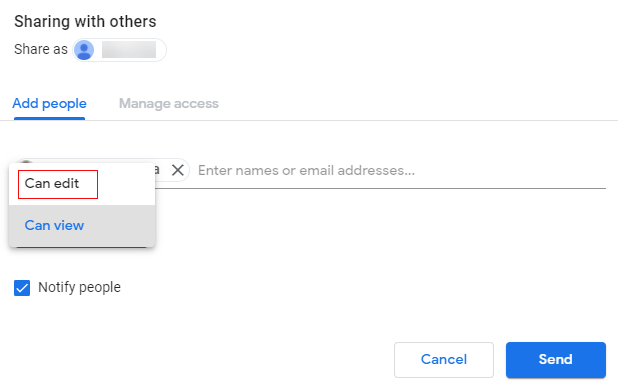Click the Share as label text
Screen dimensions: 618x388
[41, 49]
